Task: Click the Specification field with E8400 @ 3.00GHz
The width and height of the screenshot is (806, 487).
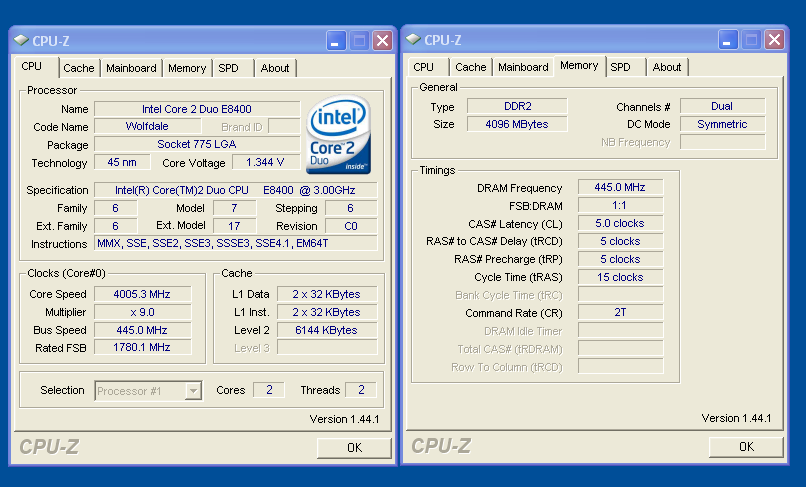Action: pos(235,190)
